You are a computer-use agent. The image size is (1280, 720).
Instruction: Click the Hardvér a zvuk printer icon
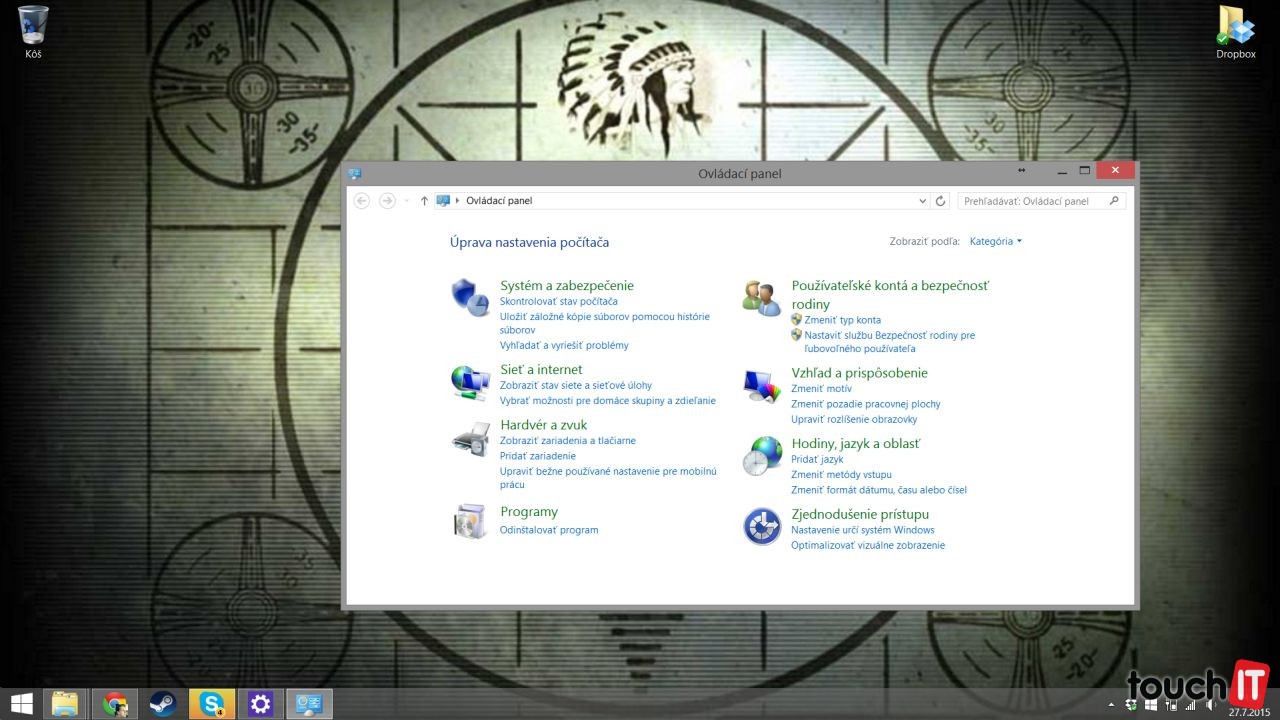tap(470, 438)
